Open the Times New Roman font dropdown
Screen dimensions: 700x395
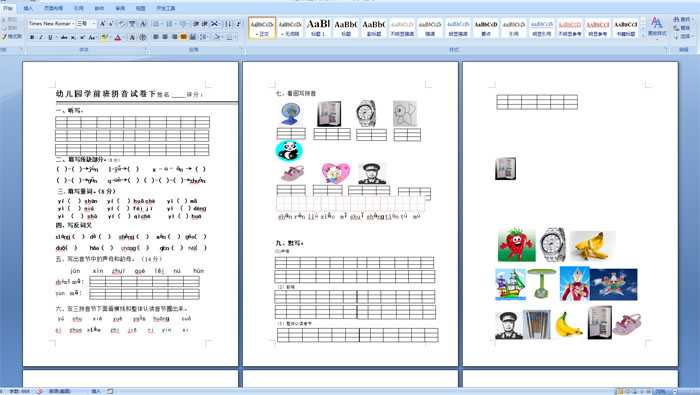coord(51,24)
